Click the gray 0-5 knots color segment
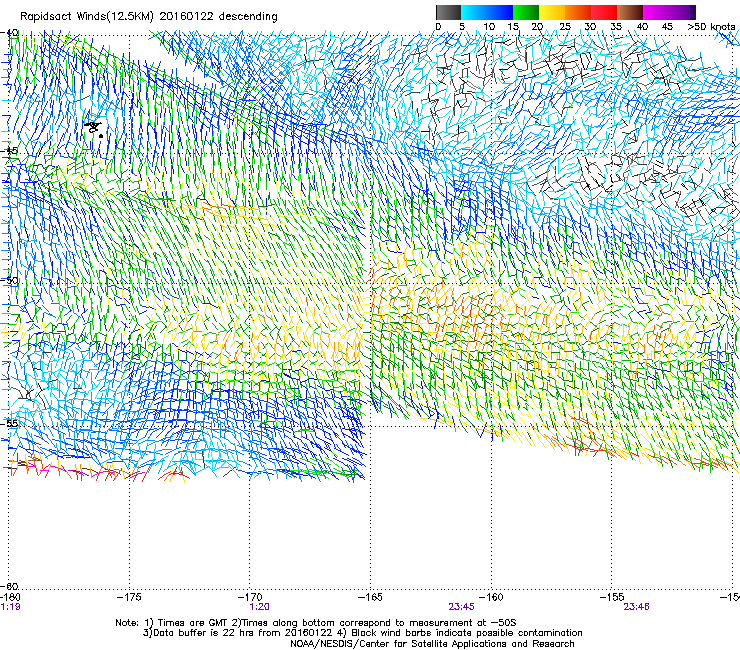Image resolution: width=740 pixels, height=650 pixels. (x=448, y=12)
